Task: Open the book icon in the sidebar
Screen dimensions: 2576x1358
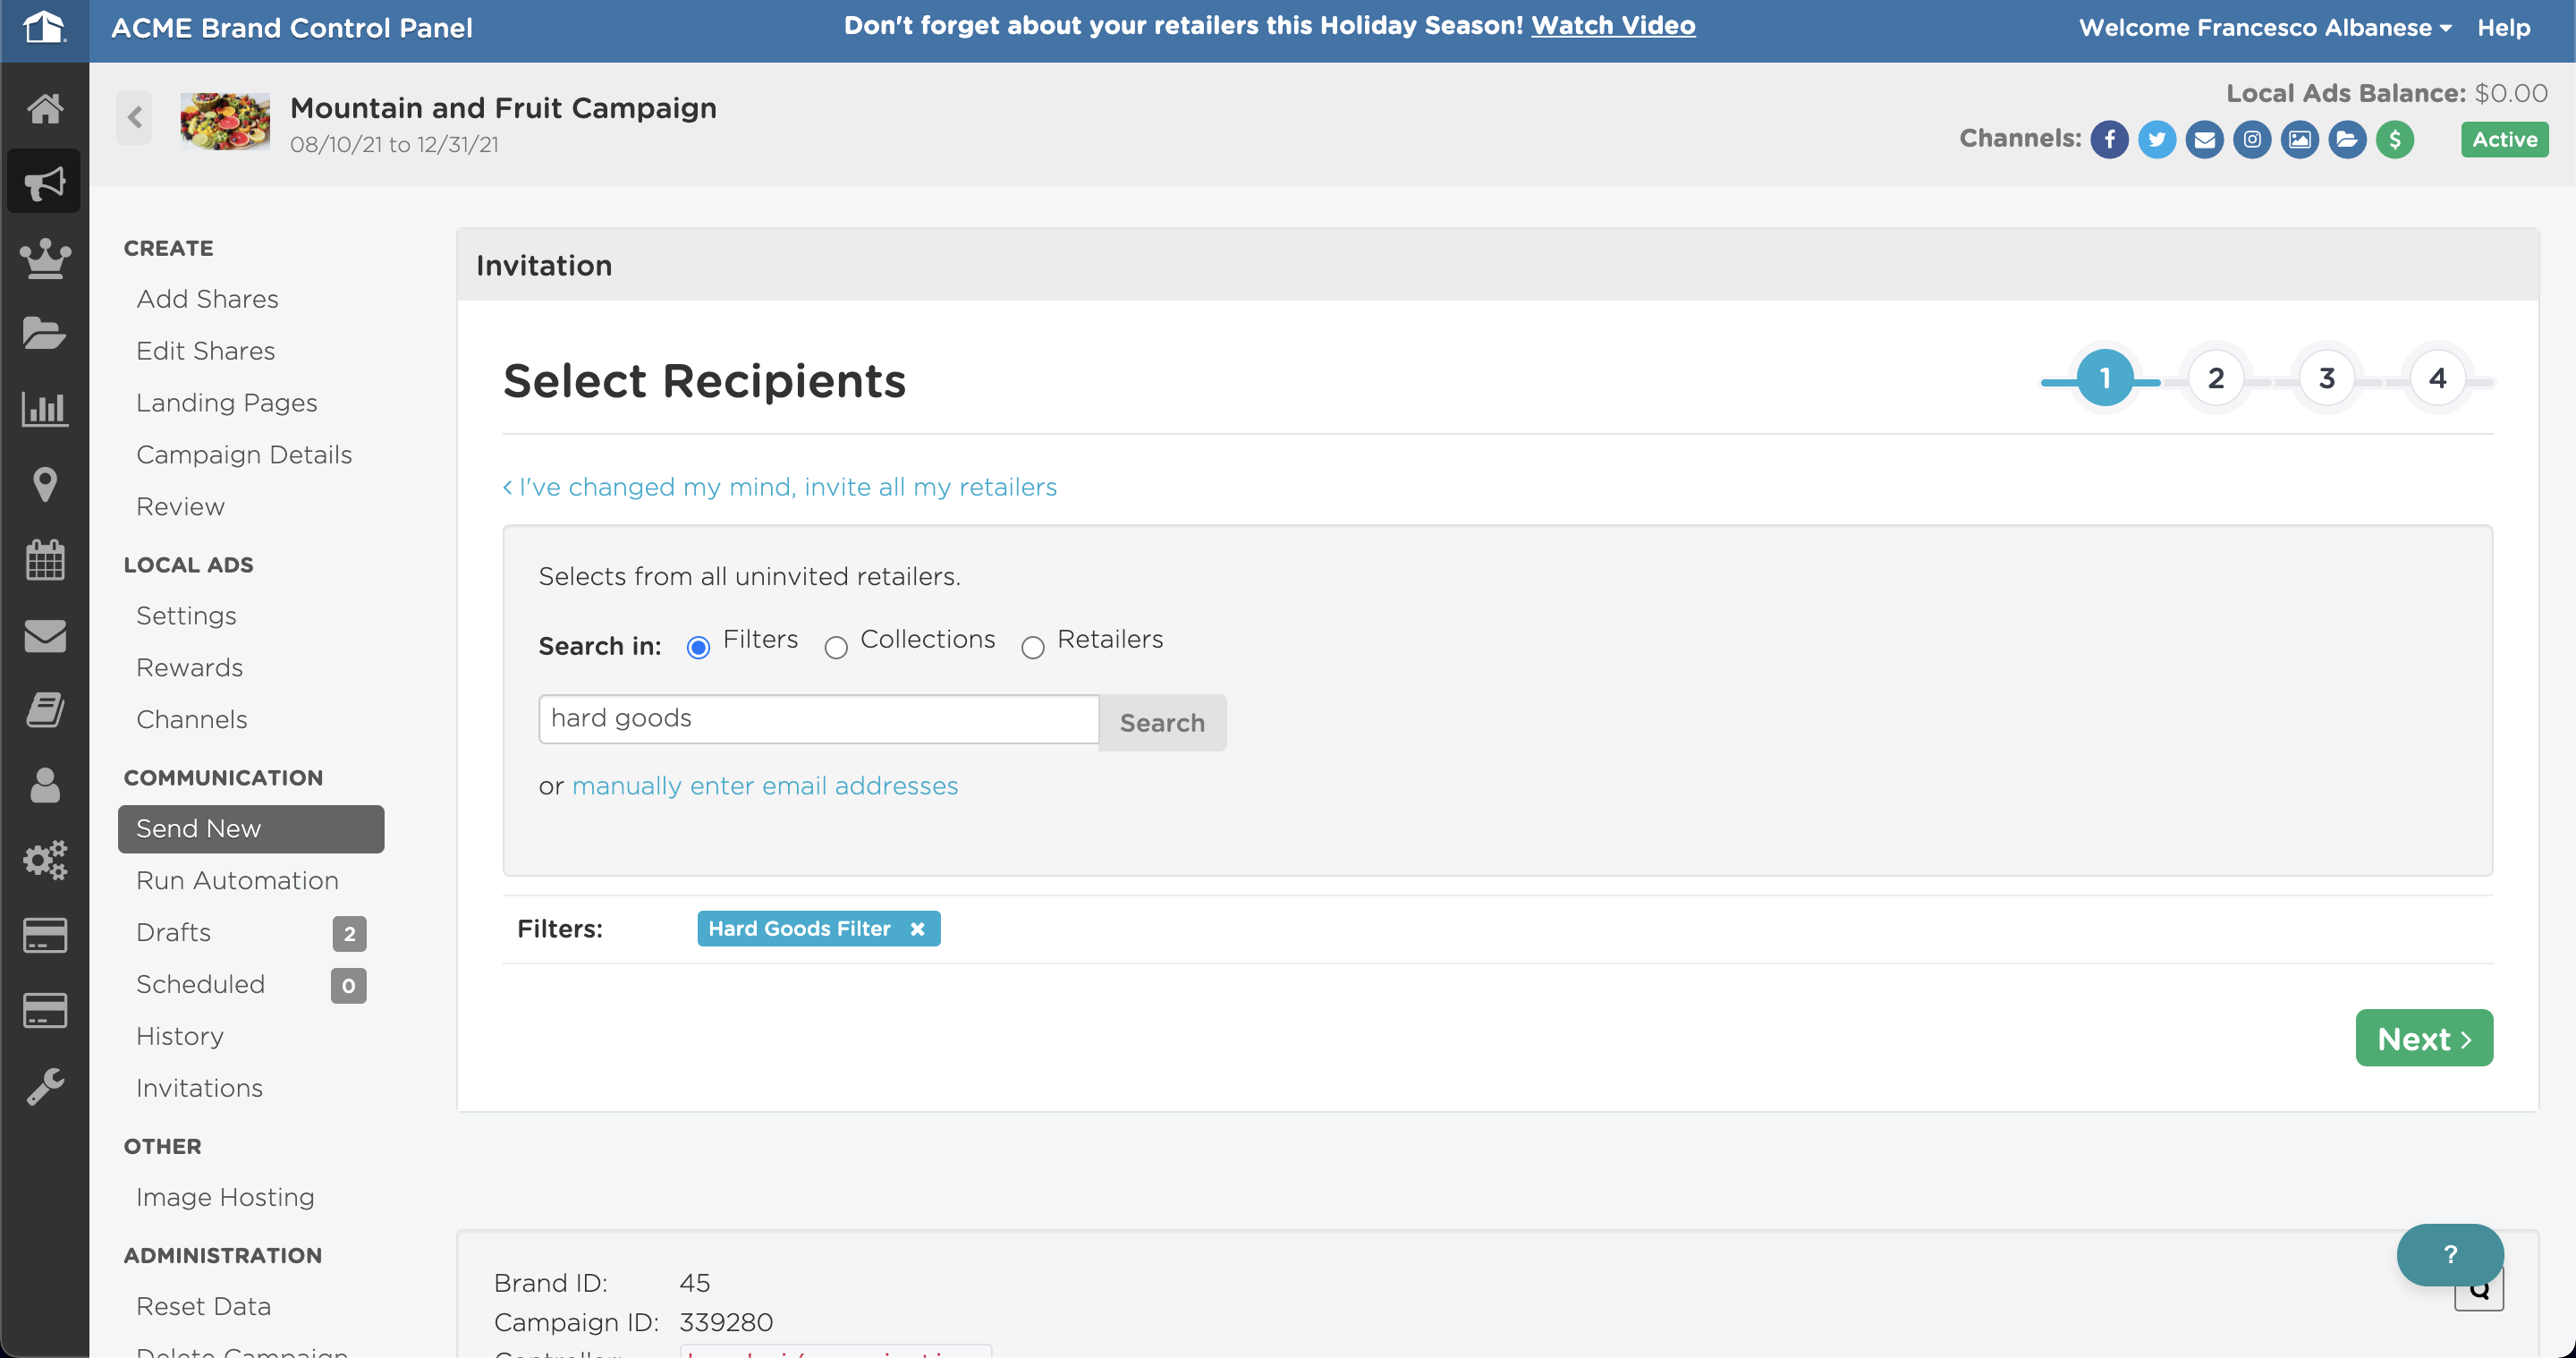Action: tap(44, 710)
